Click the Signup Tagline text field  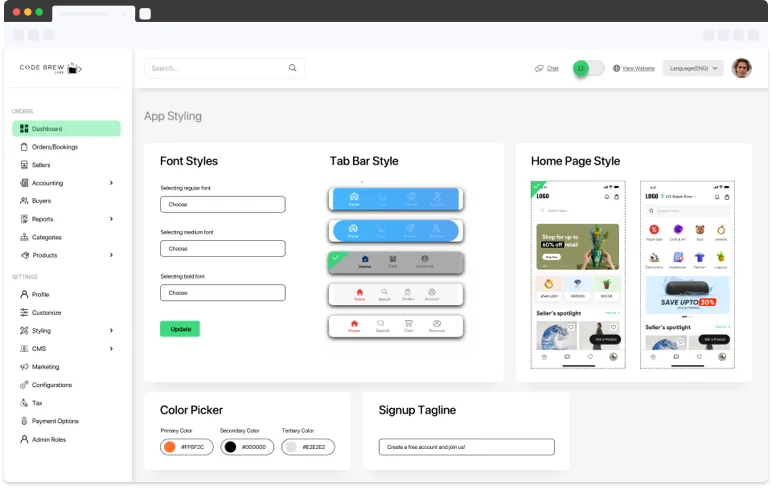pyautogui.click(x=466, y=447)
